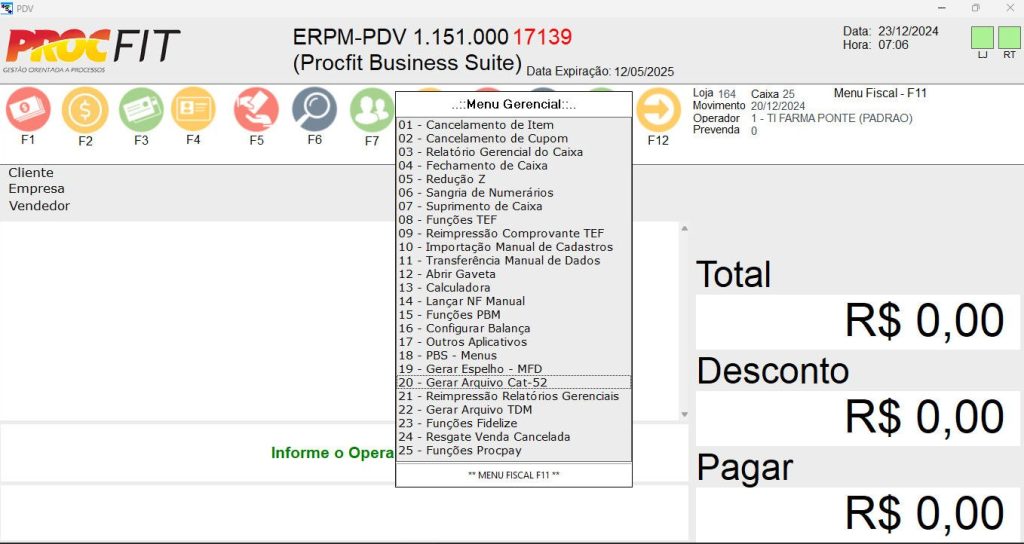The image size is (1024, 544).
Task: Select 01 - Cancelamento de Item
Action: pos(514,125)
